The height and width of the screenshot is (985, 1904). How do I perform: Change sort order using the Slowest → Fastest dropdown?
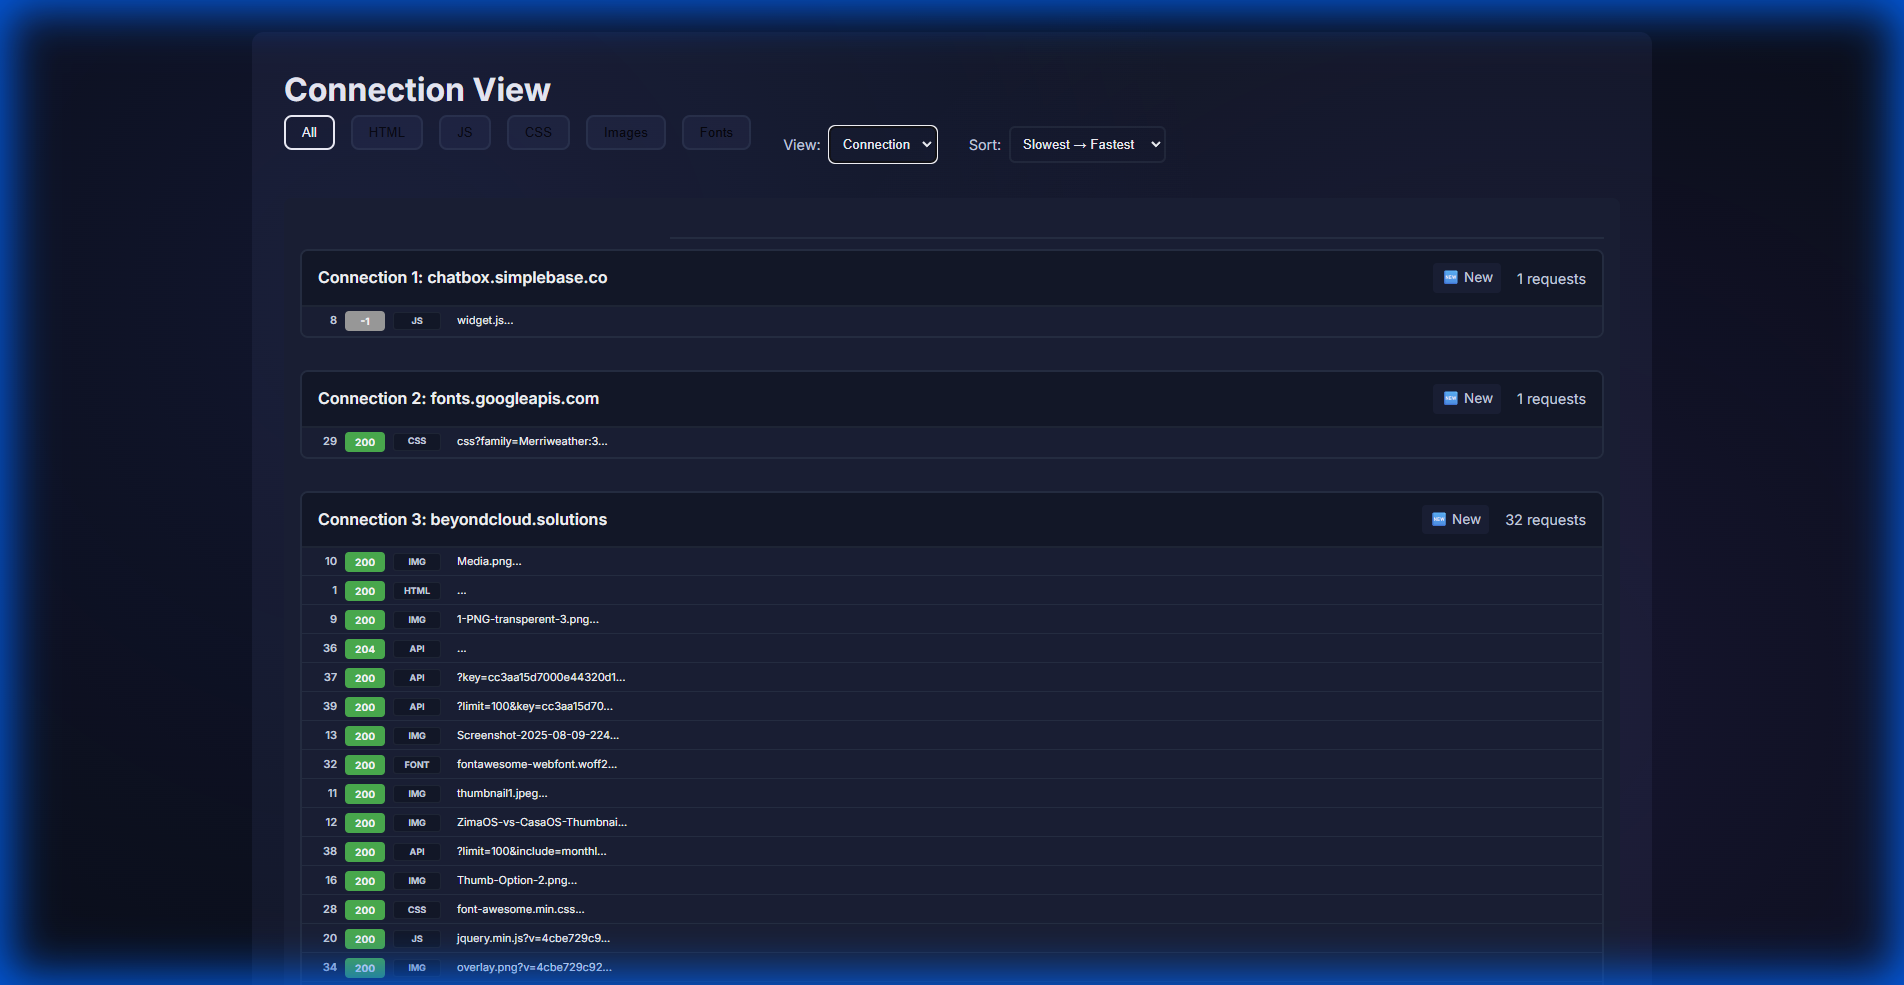1086,144
